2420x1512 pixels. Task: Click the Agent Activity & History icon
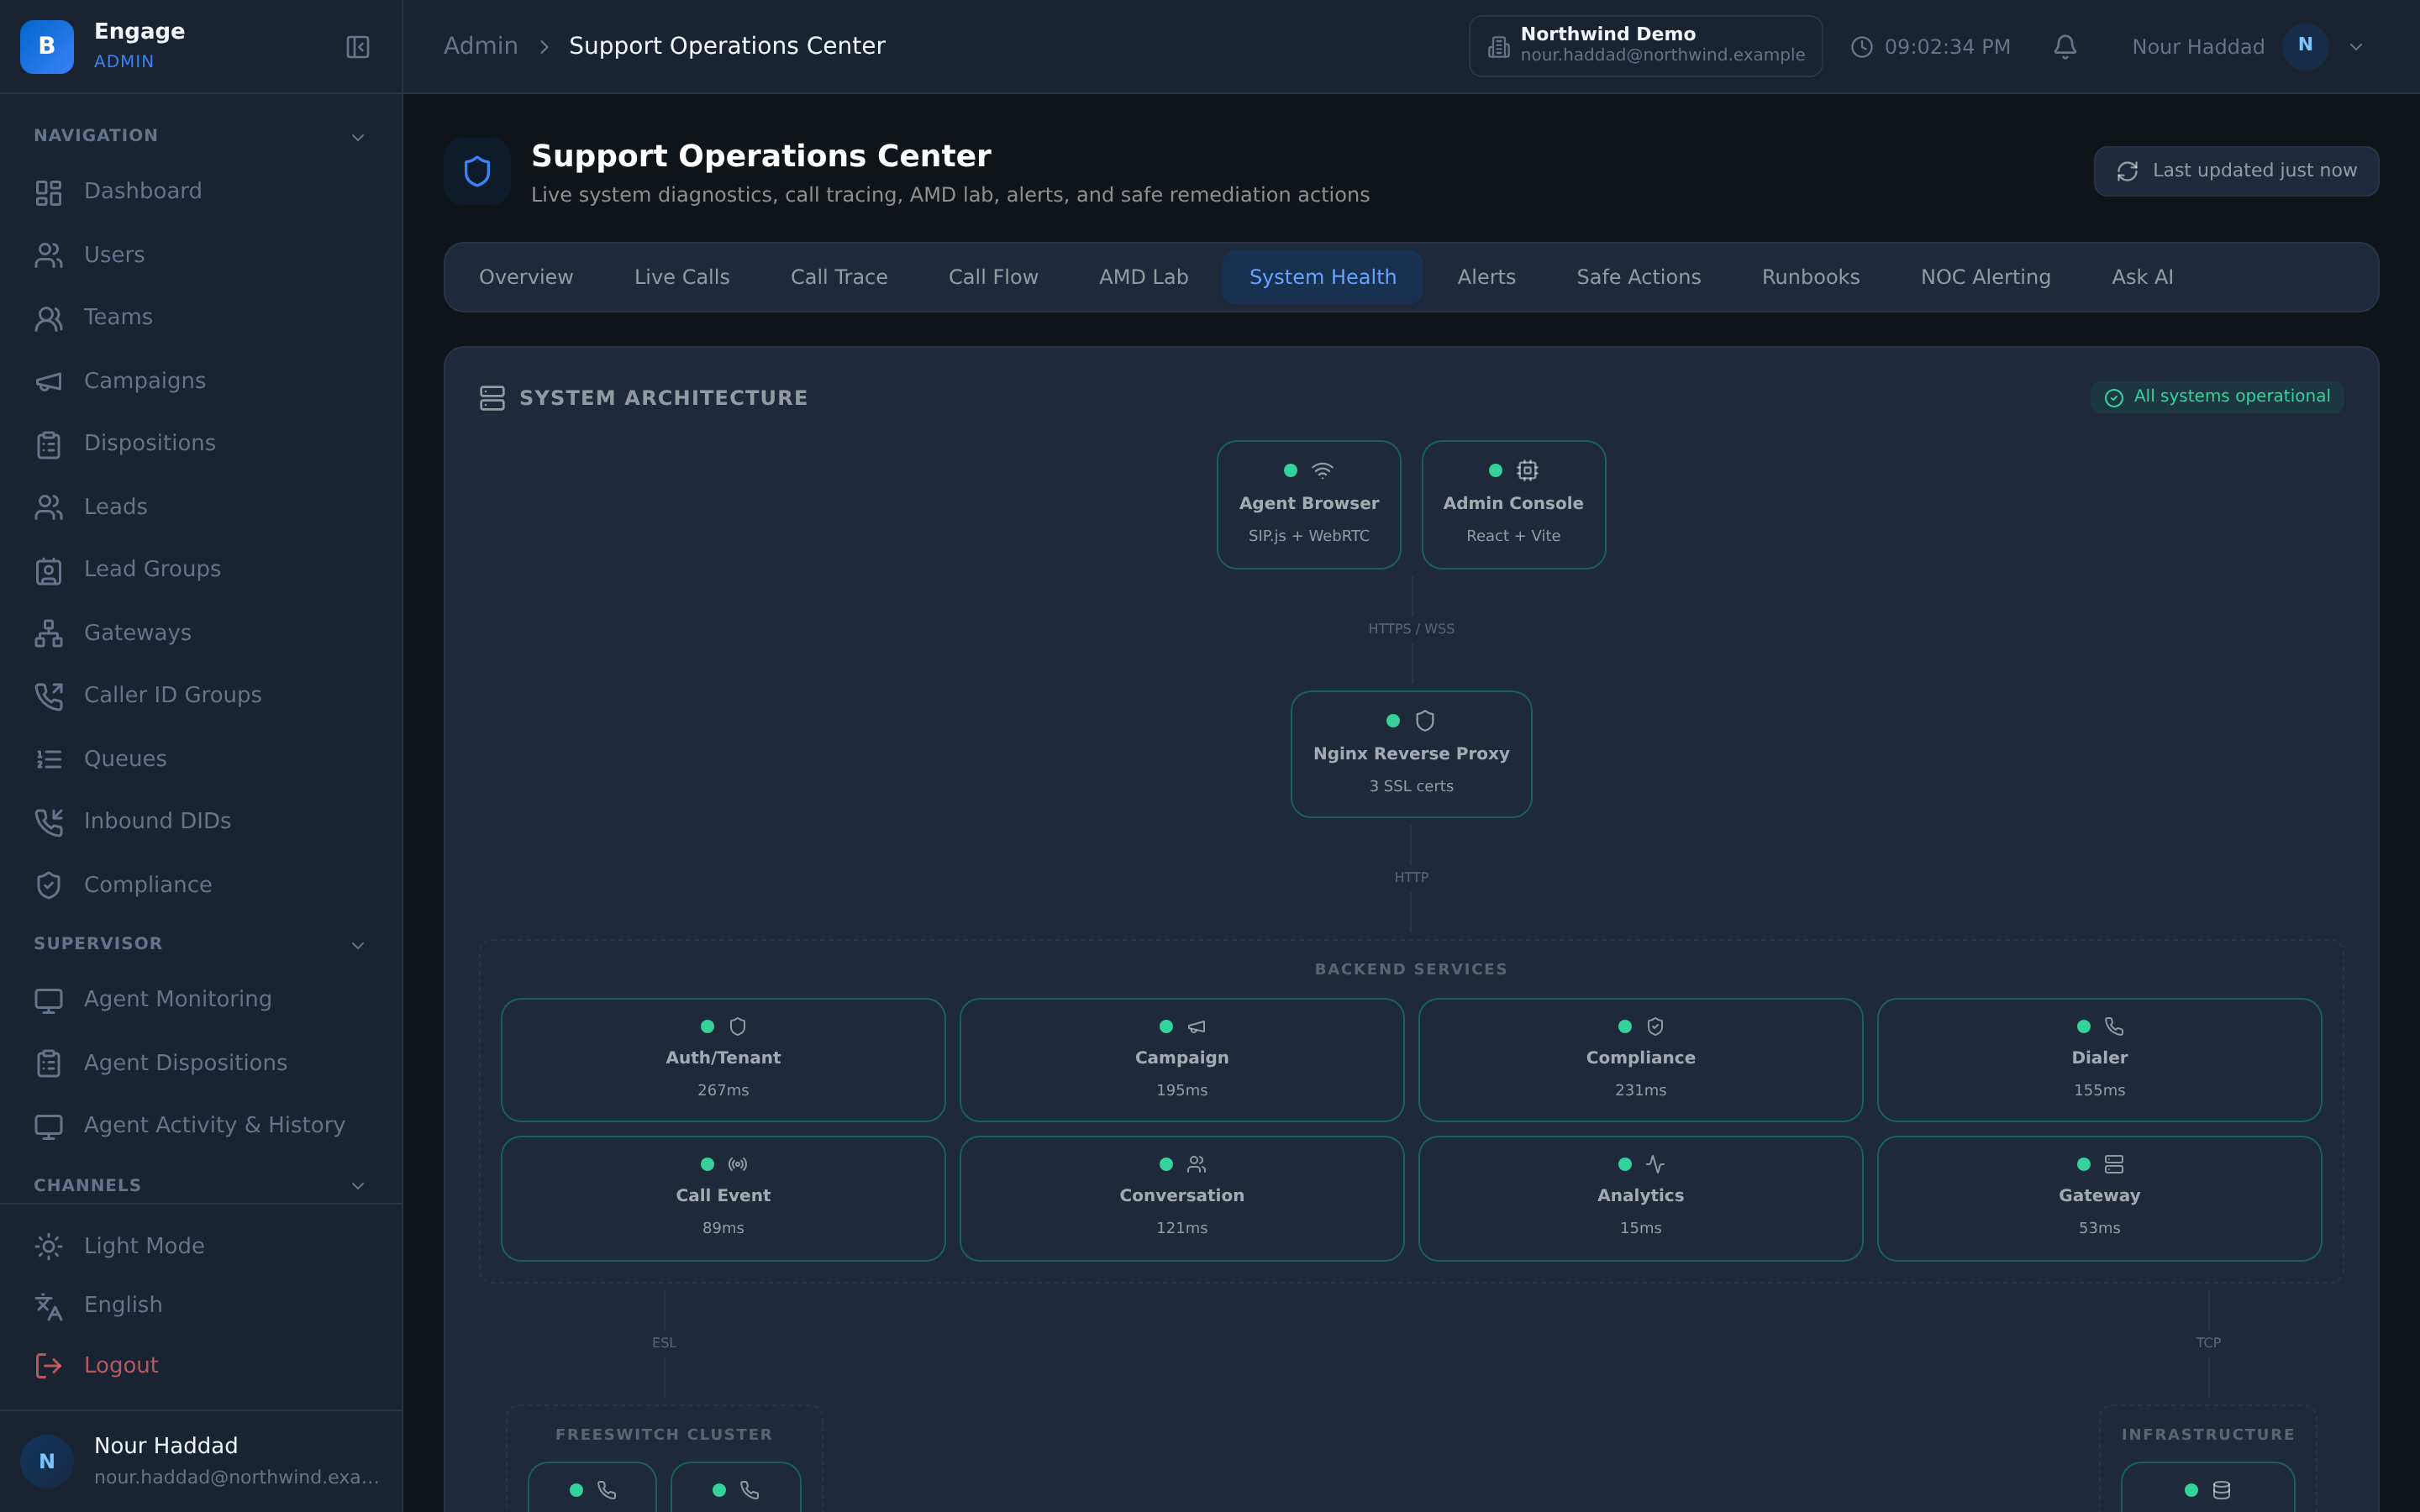coord(48,1126)
